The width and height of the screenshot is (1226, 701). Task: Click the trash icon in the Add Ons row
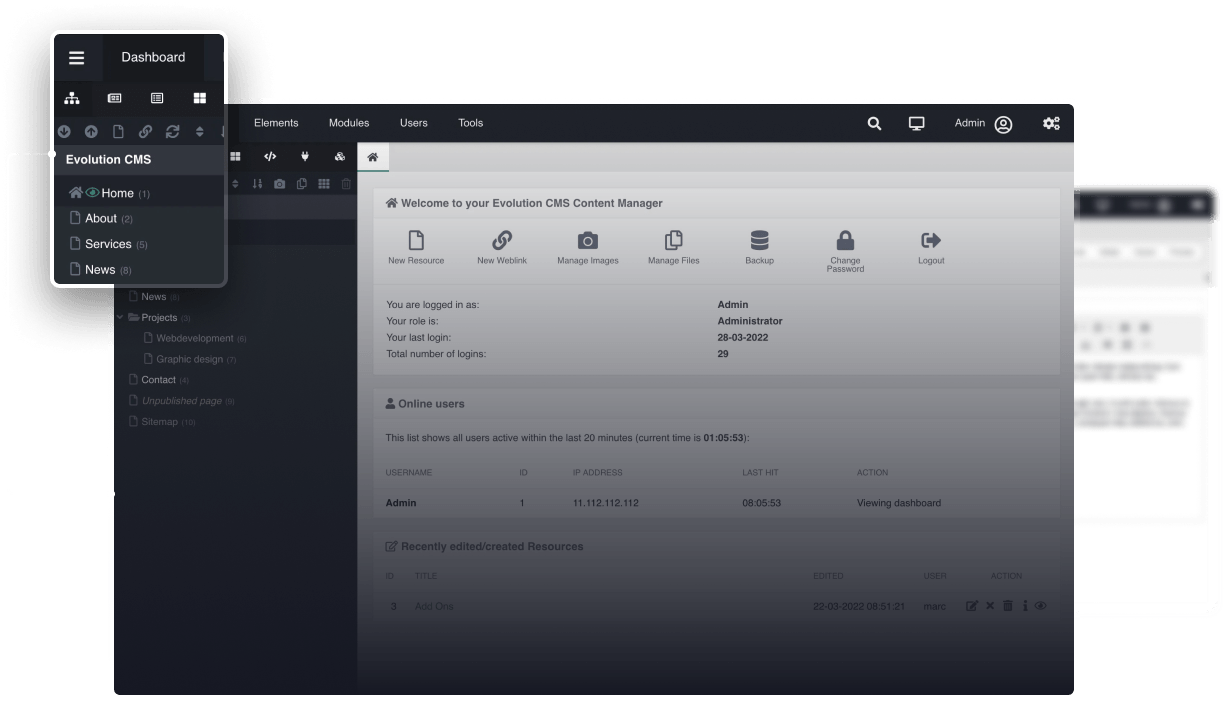1007,606
